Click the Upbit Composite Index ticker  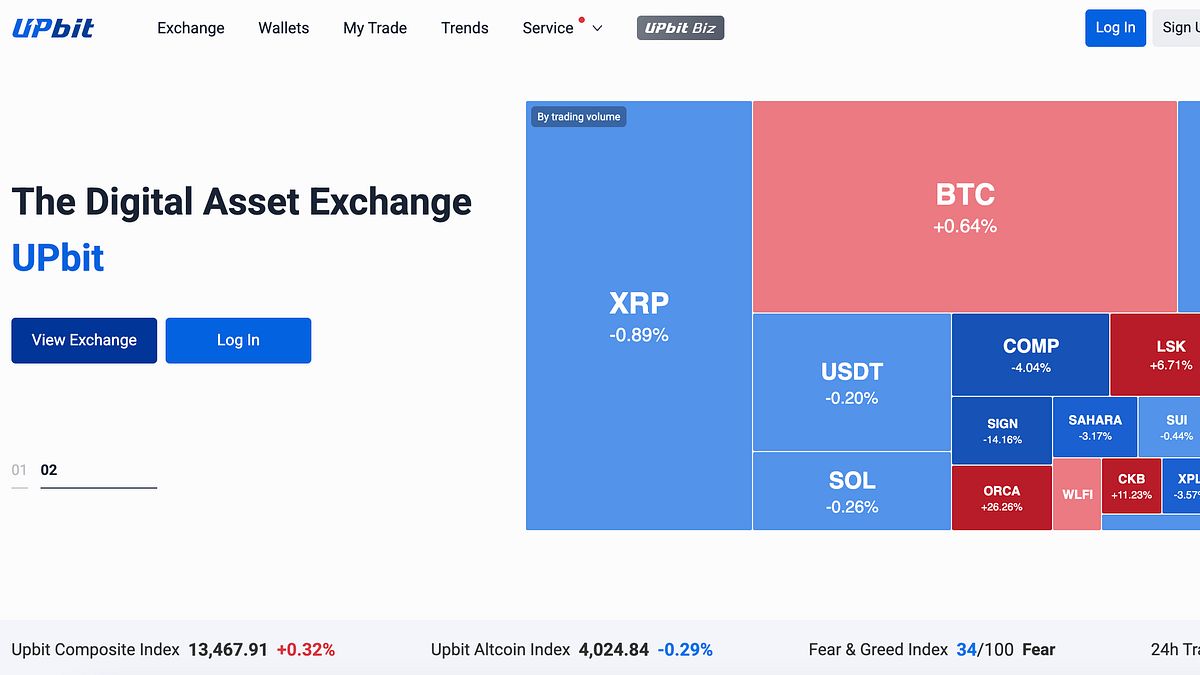173,650
